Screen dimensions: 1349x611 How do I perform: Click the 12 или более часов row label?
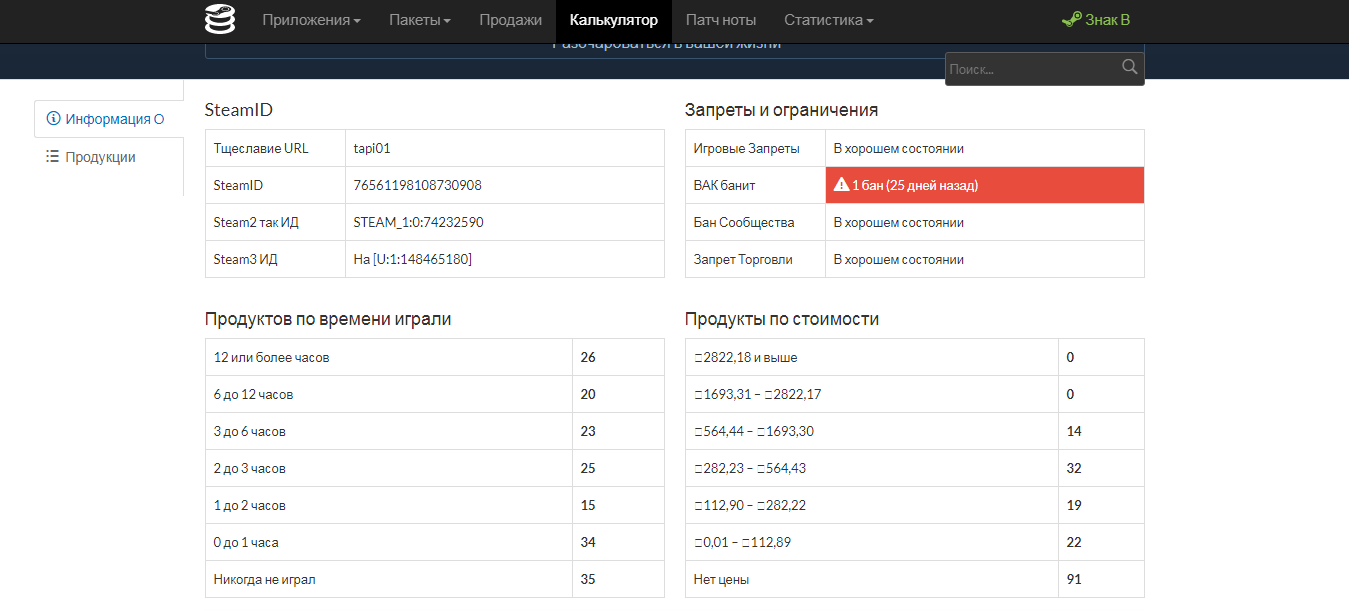coord(272,357)
